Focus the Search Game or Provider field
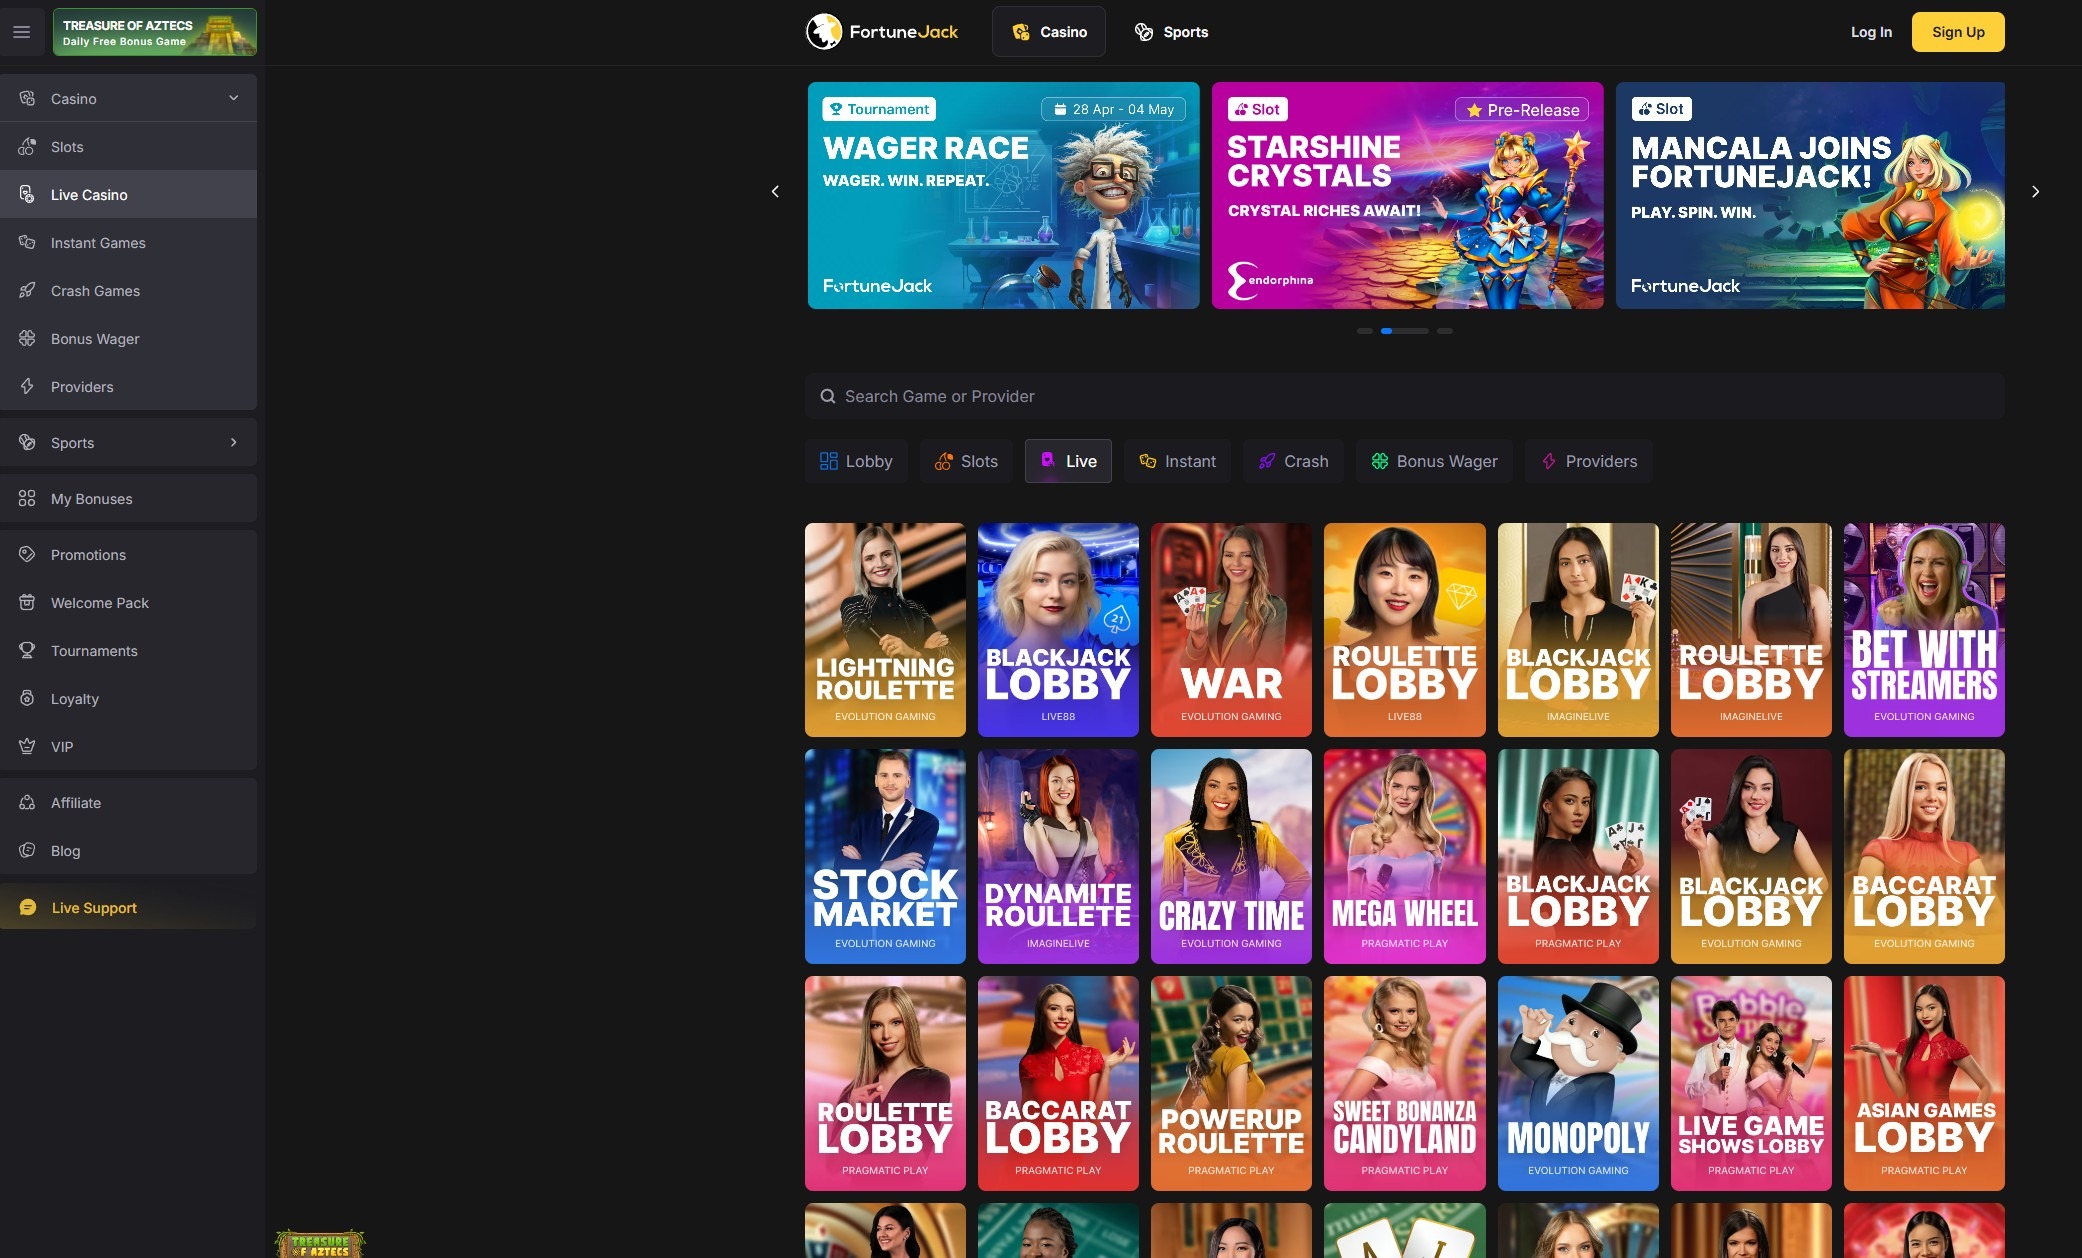The height and width of the screenshot is (1258, 2082). (1405, 397)
